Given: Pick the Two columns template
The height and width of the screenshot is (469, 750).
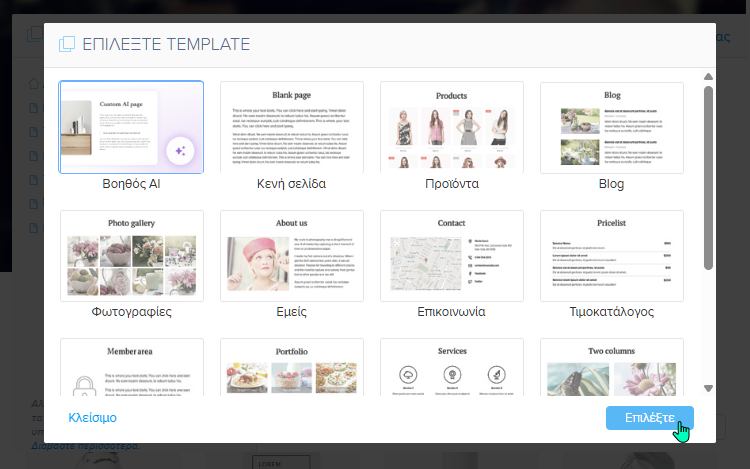Looking at the screenshot, I should [x=611, y=368].
